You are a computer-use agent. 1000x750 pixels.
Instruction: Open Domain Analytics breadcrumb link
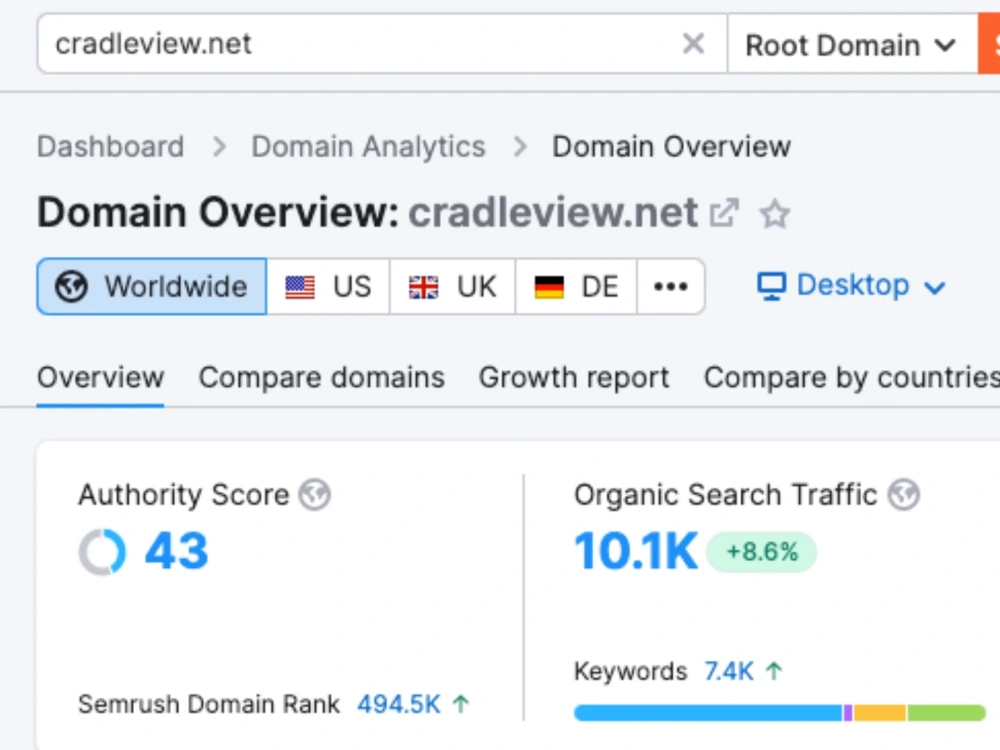(x=369, y=147)
